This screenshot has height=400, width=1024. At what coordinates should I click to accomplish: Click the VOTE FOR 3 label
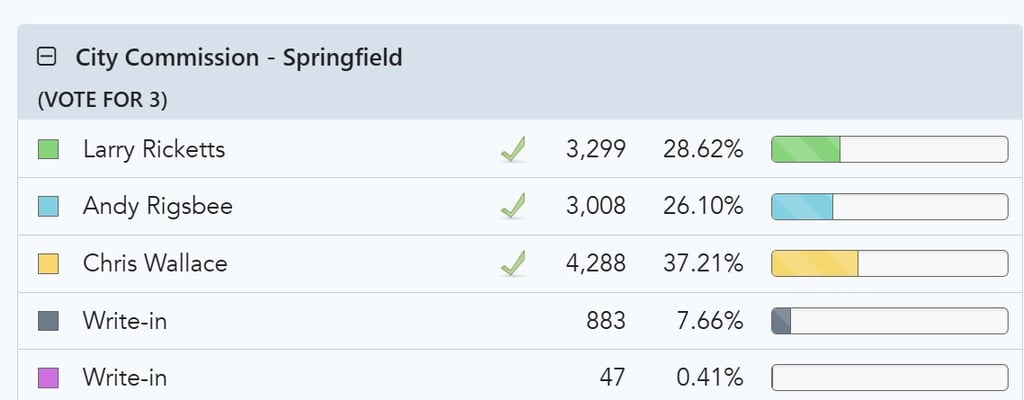coord(103,101)
